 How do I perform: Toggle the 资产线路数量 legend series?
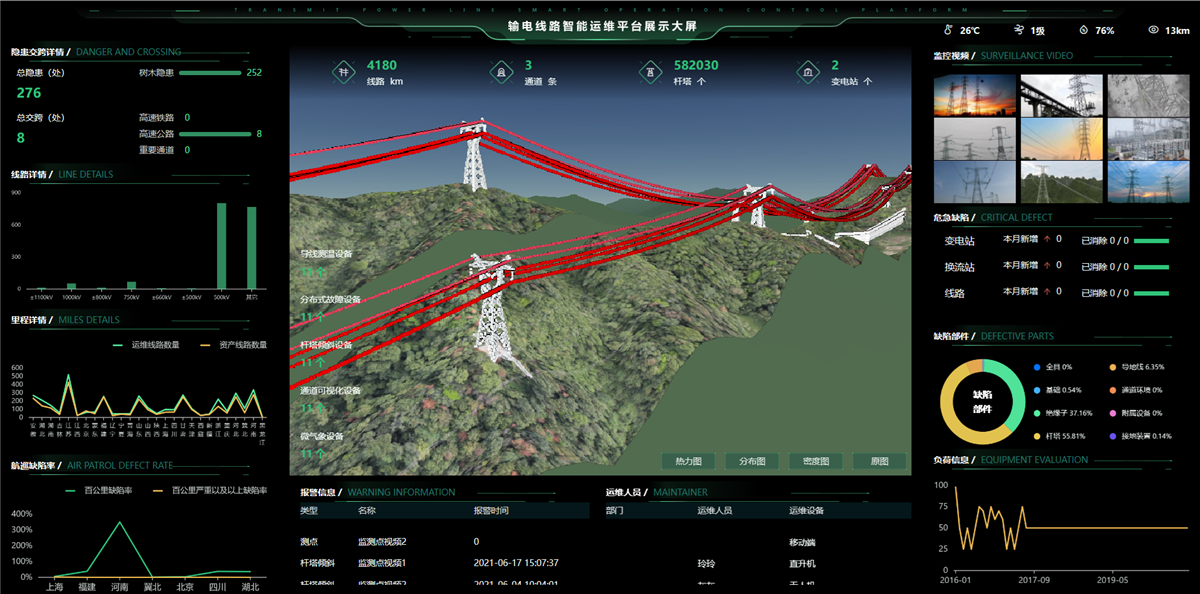coord(234,345)
